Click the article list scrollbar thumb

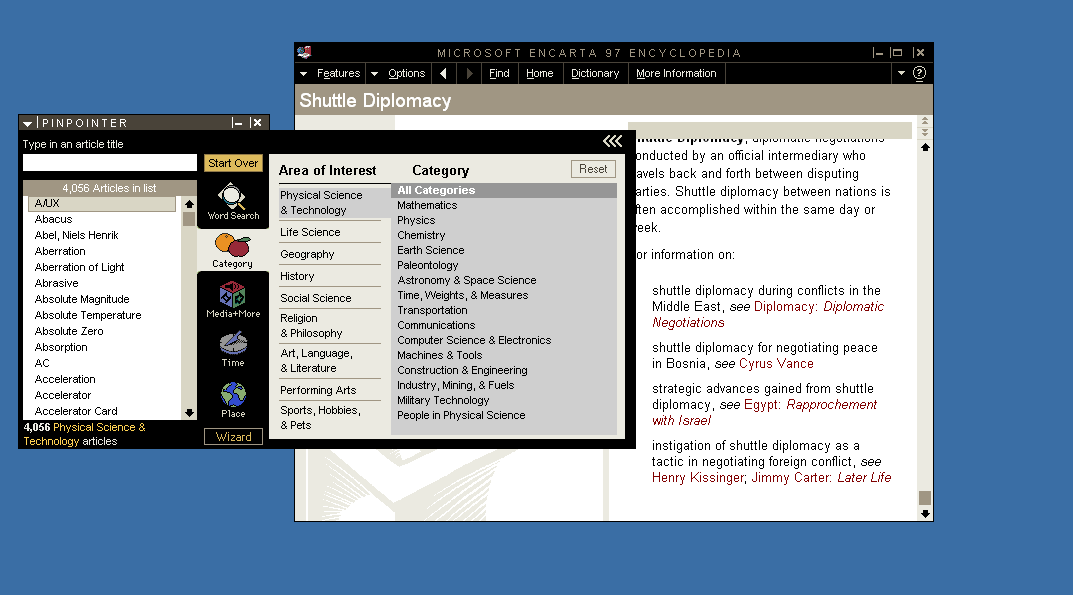189,219
